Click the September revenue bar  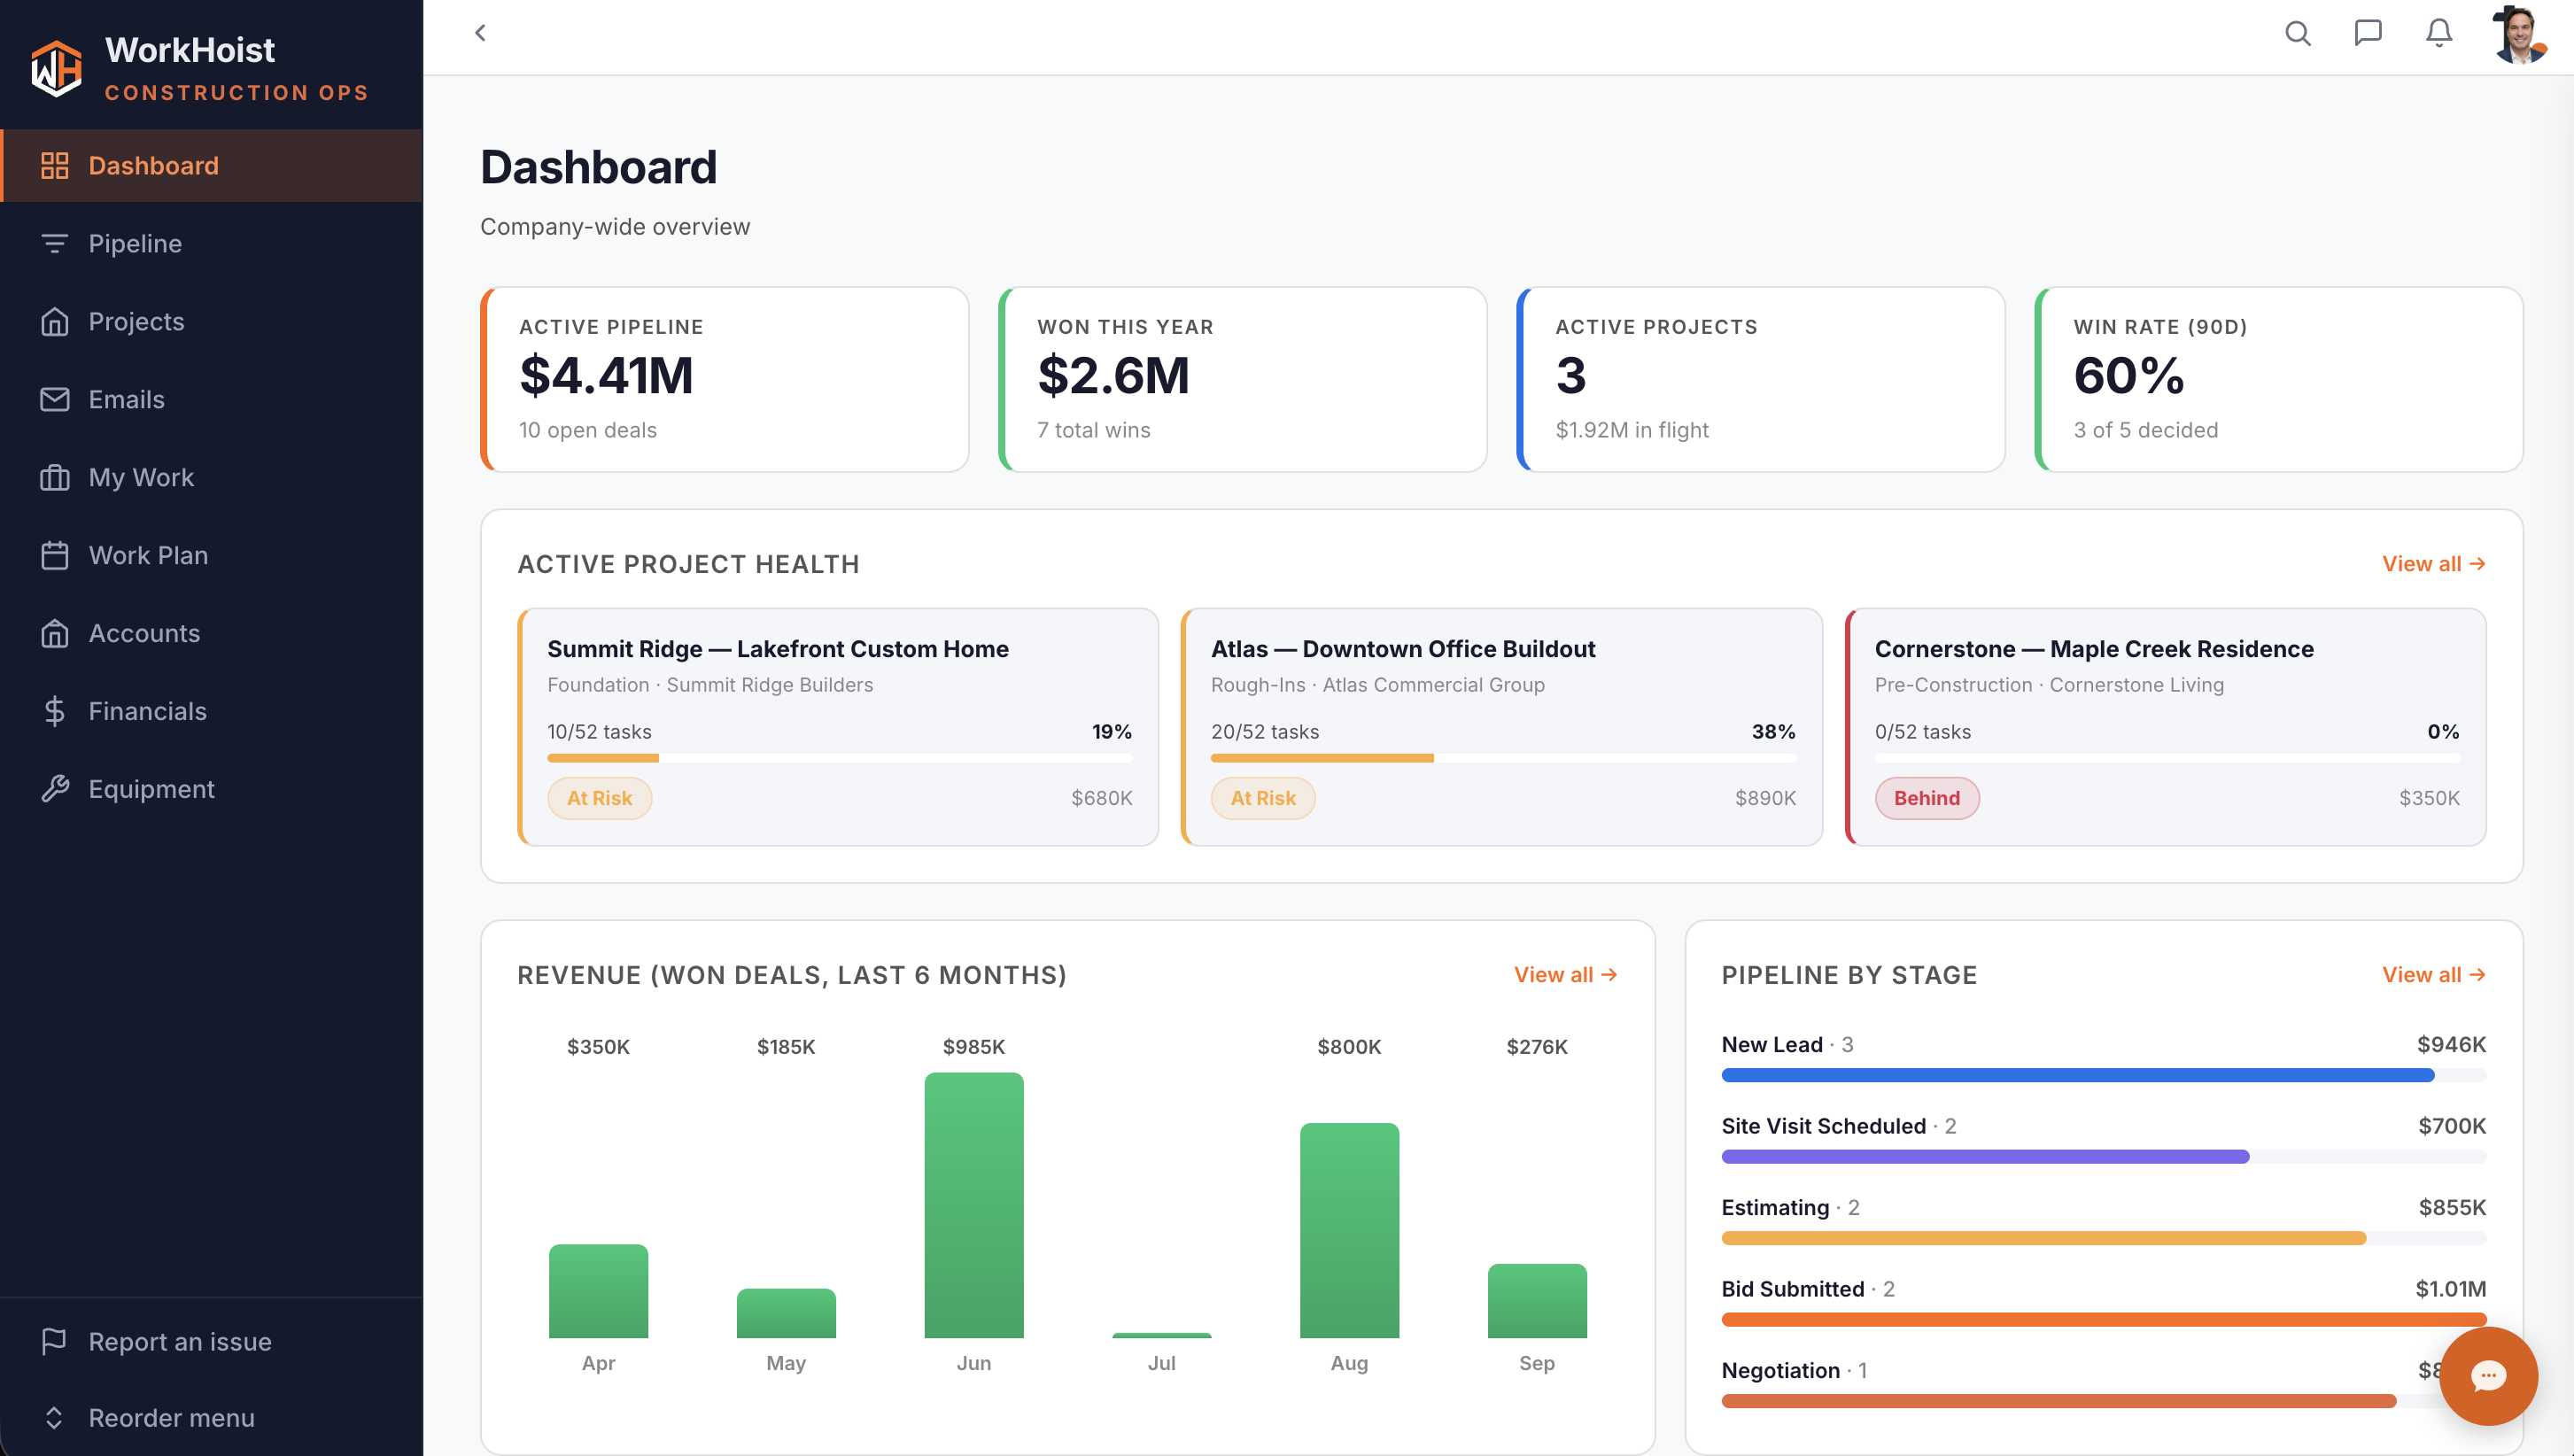1537,1301
